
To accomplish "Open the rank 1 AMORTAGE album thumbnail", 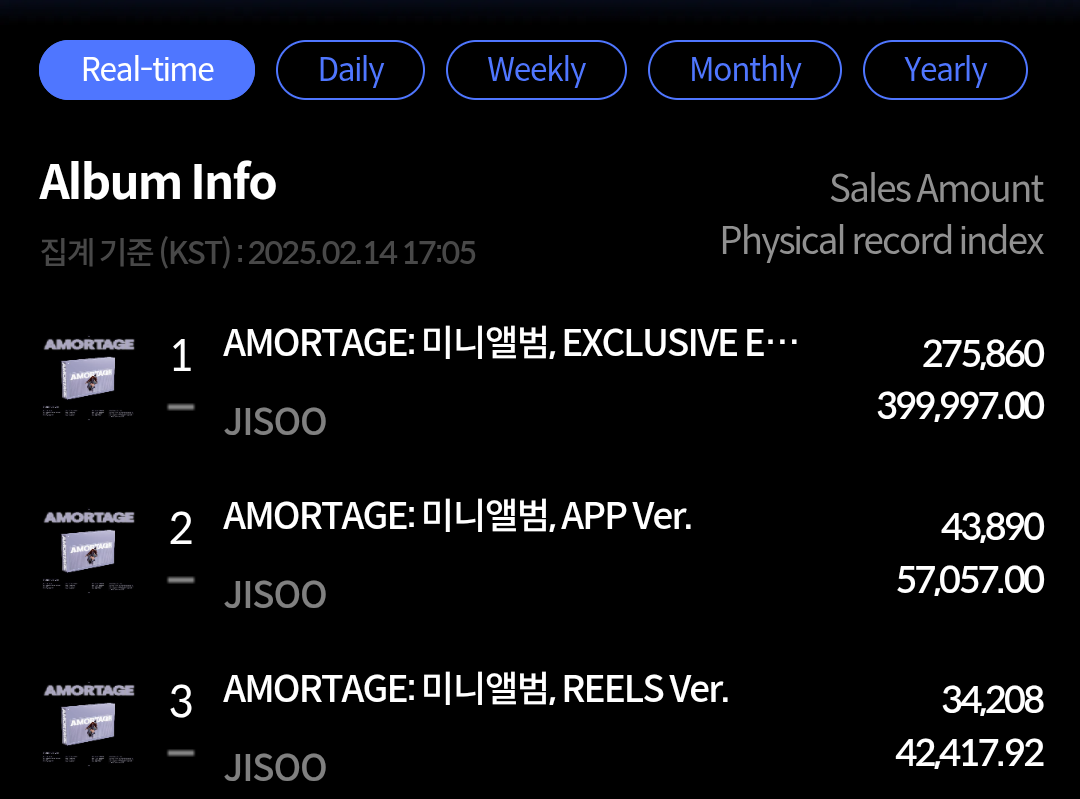I will pos(89,377).
